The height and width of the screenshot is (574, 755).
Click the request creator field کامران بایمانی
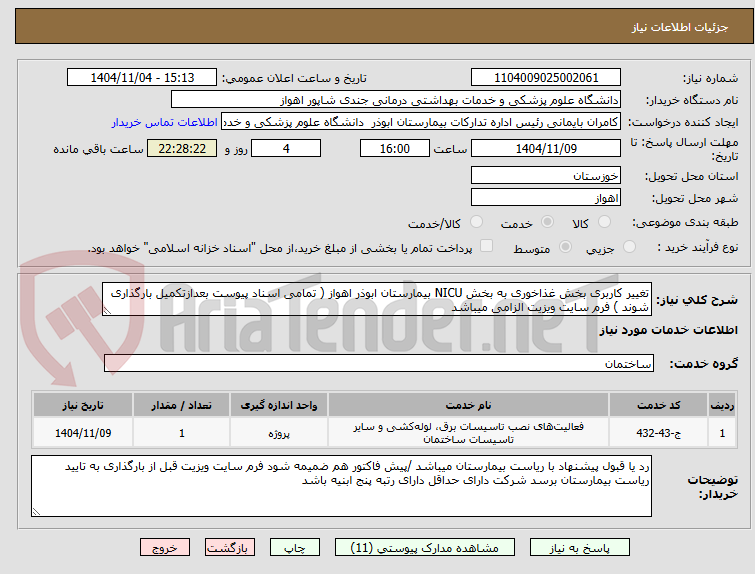pos(420,122)
